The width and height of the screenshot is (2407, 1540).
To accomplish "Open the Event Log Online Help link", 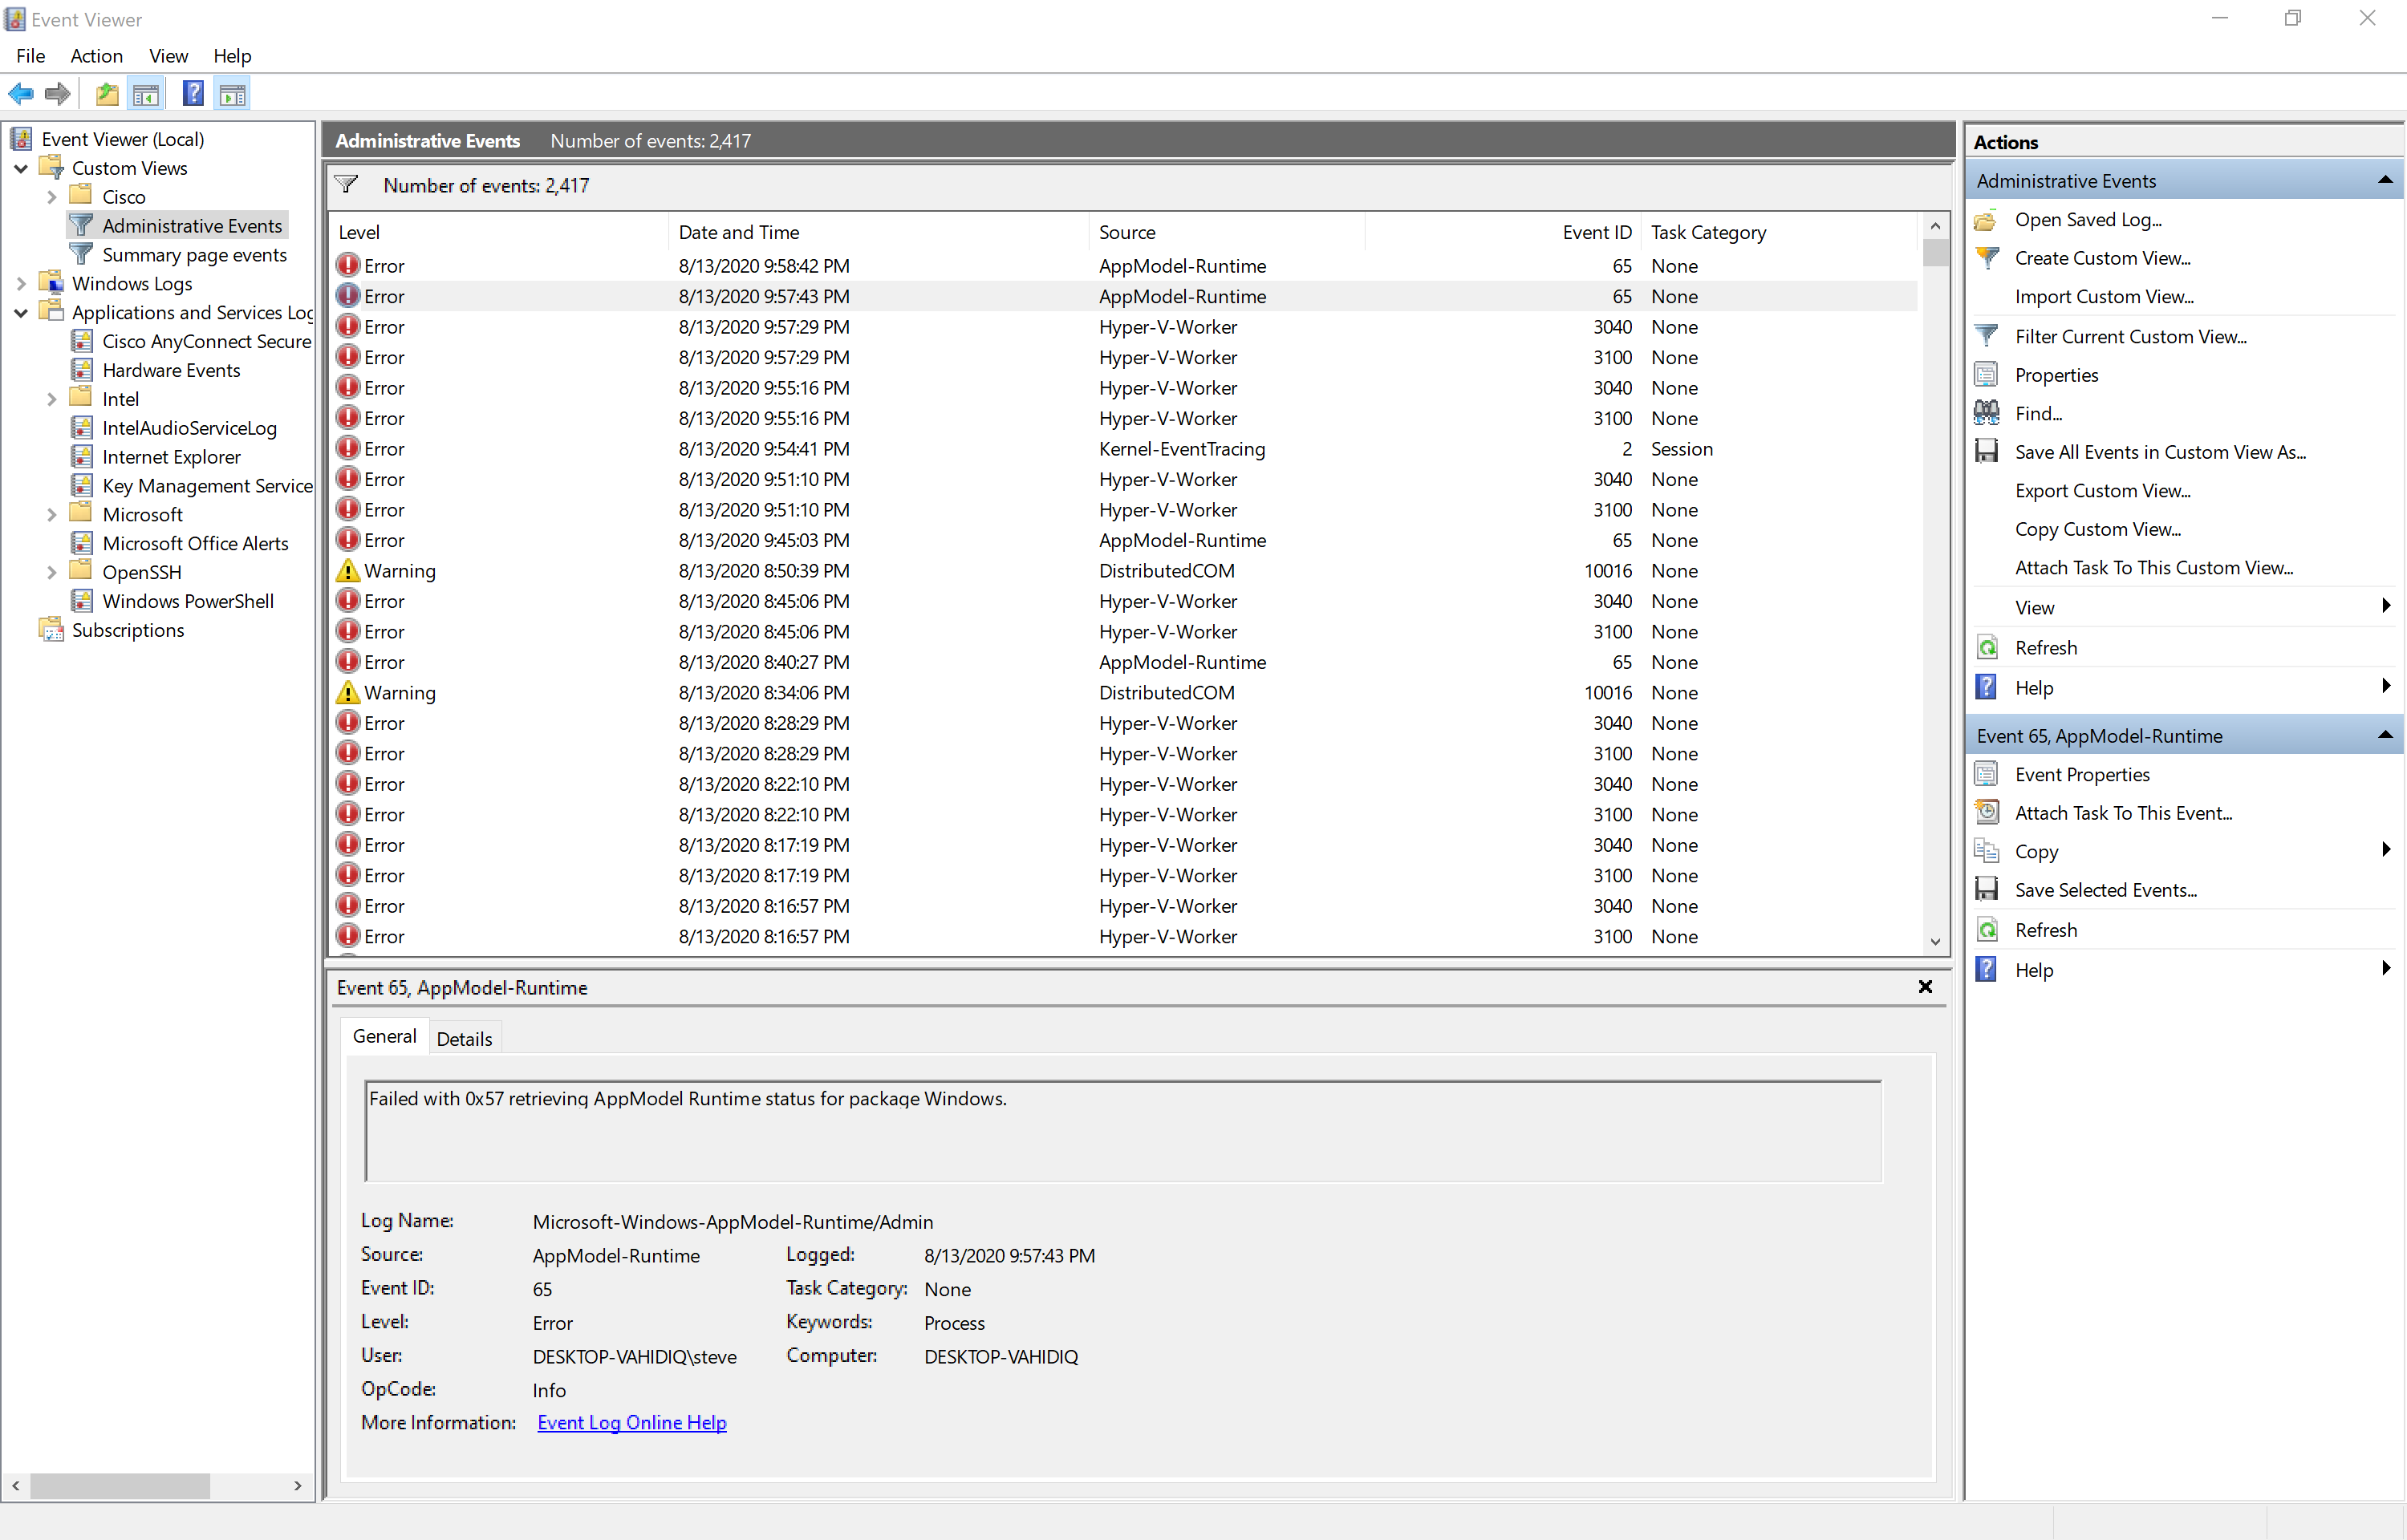I will point(631,1422).
